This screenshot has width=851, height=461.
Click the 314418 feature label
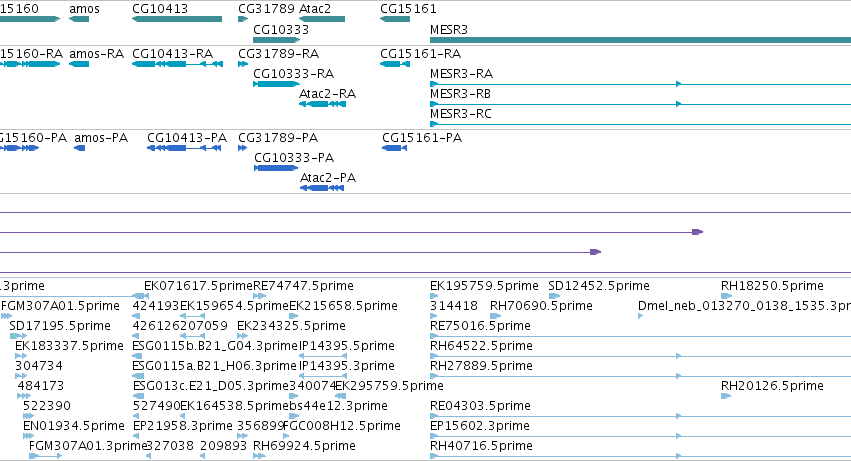[x=453, y=306]
